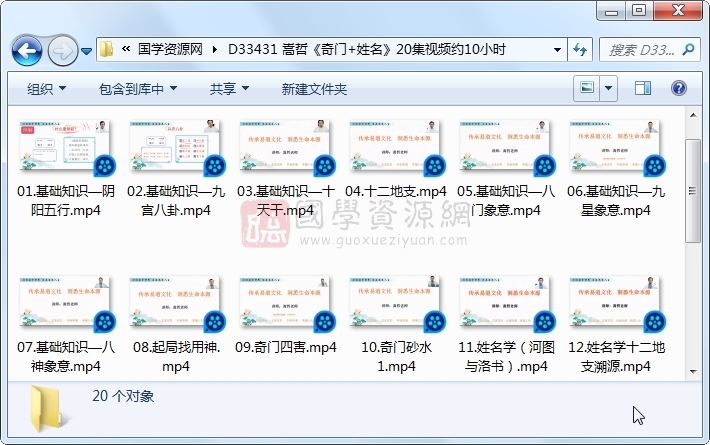
Task: Expand arrow after 国学资源网 breadcrumb
Action: click(215, 49)
